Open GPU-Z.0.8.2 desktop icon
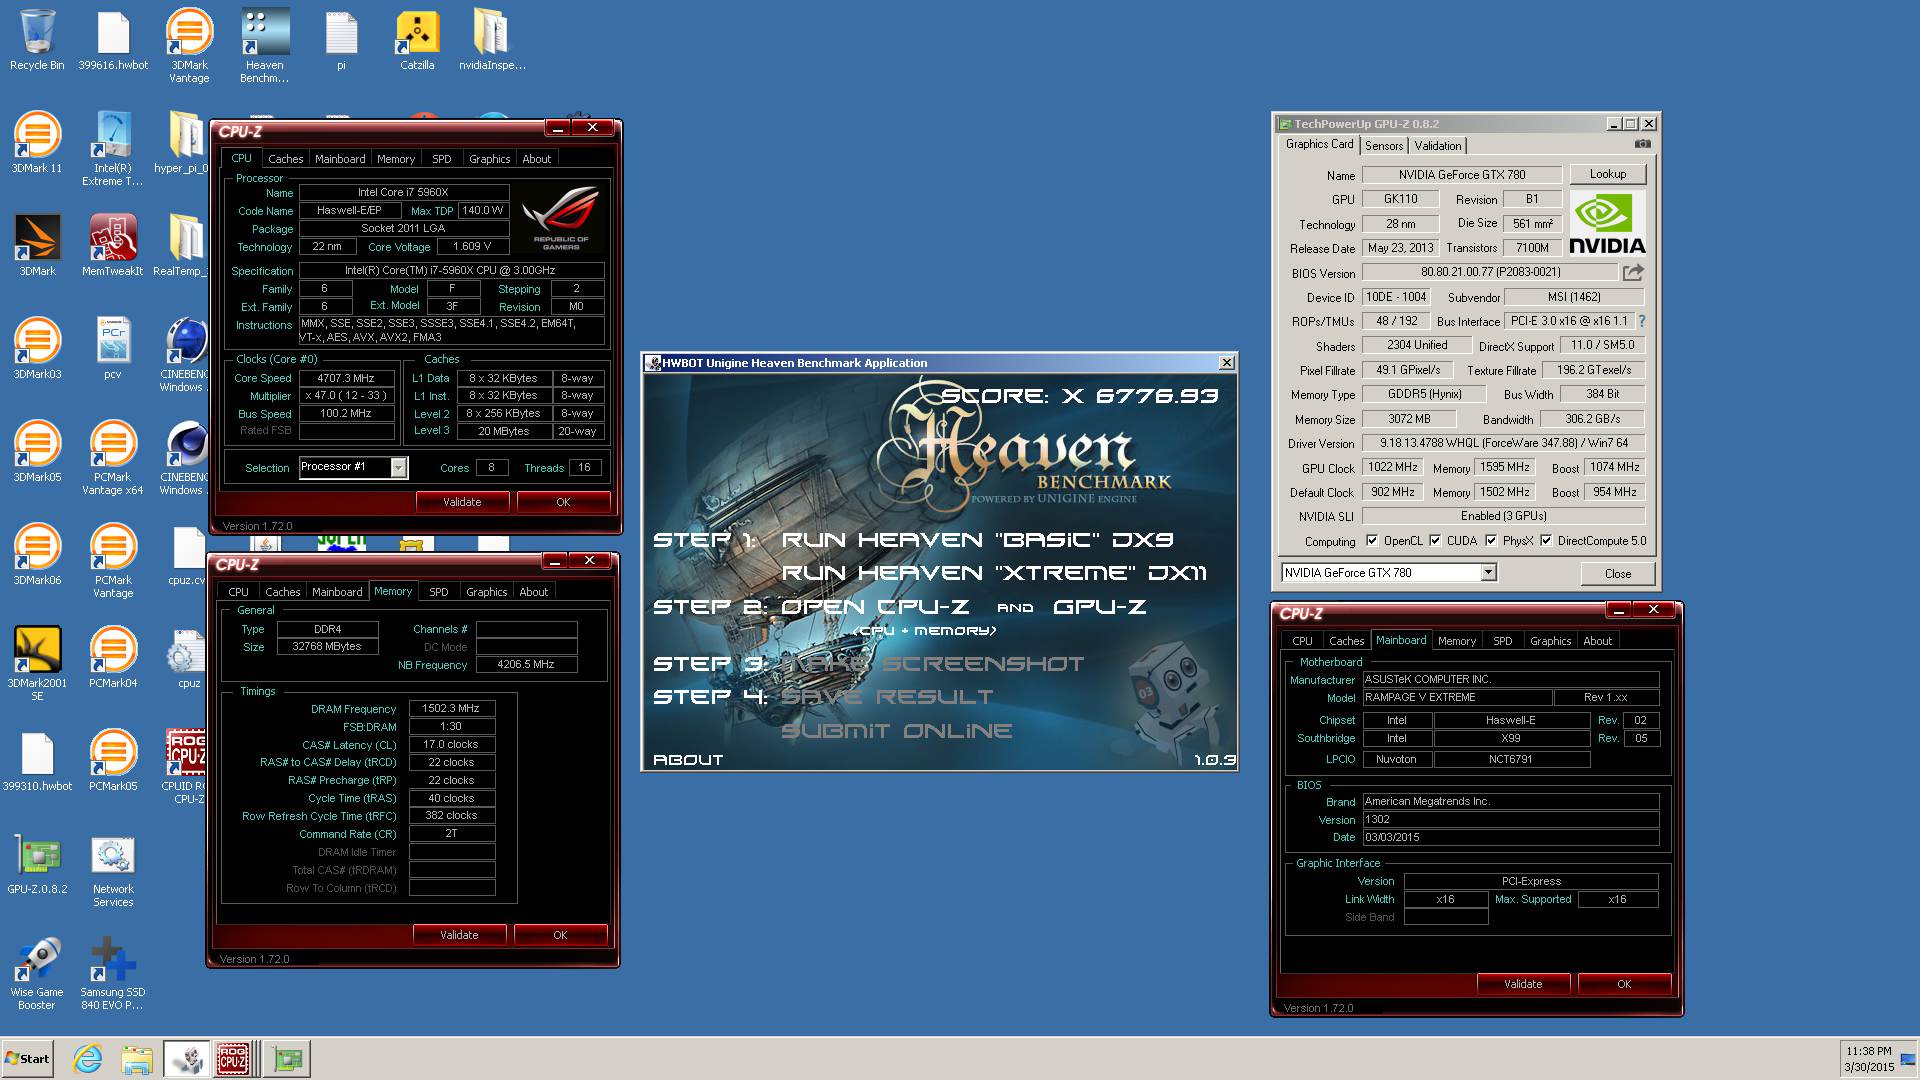 coord(37,864)
